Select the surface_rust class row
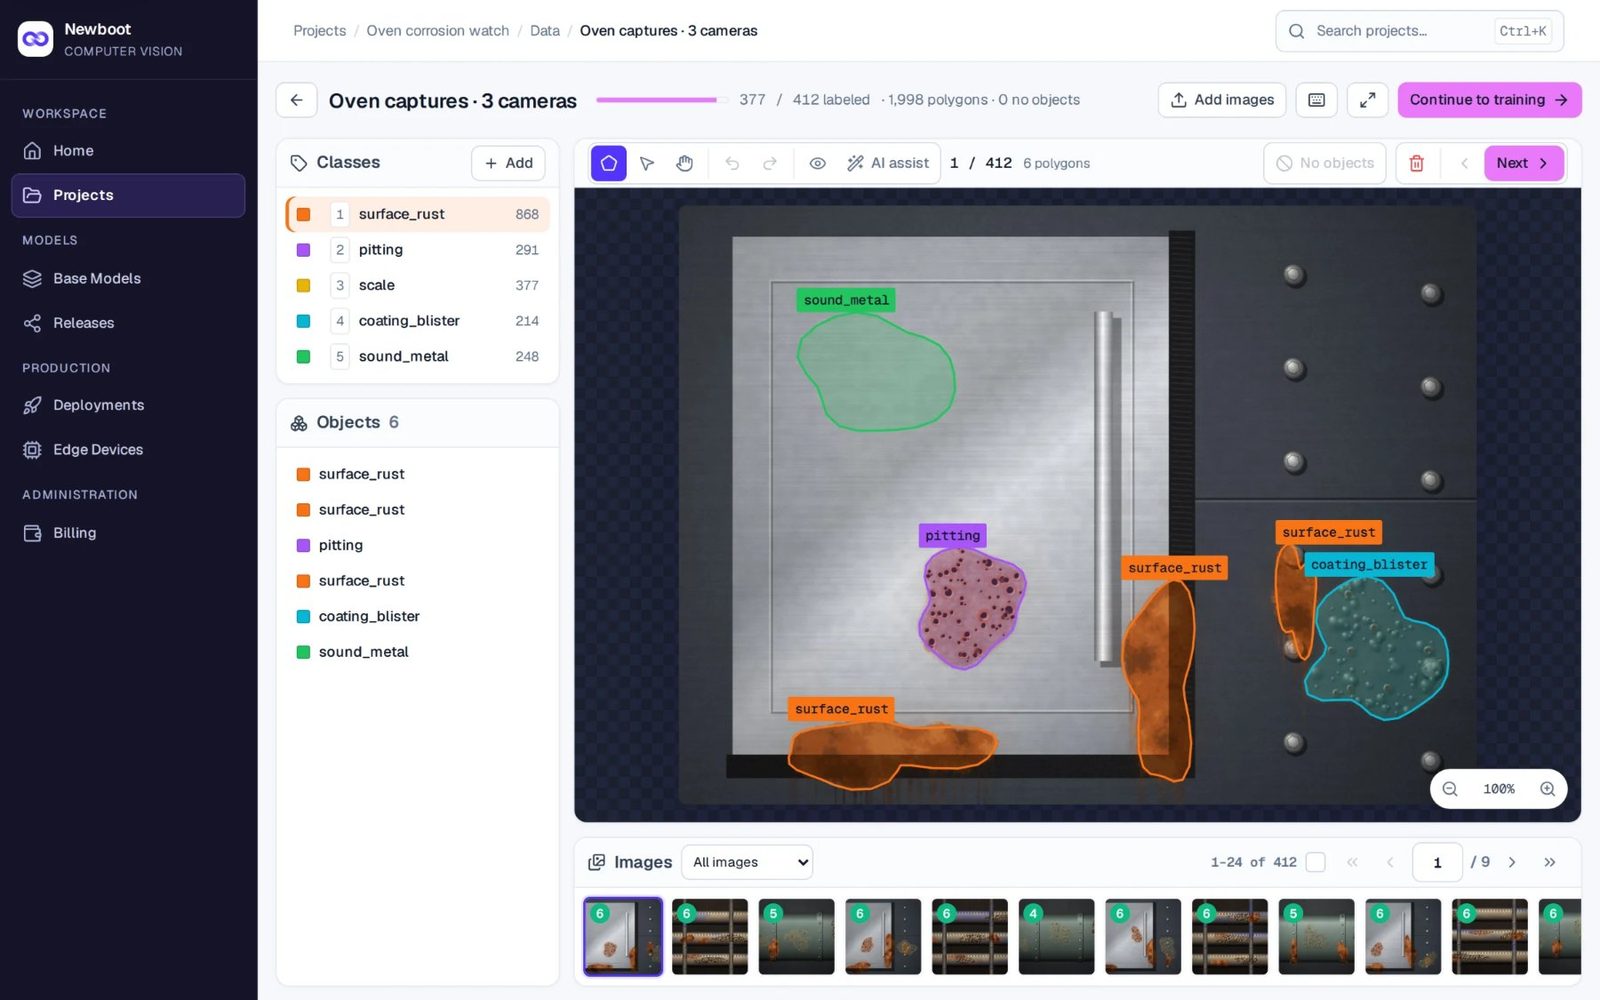1600x1000 pixels. point(417,214)
